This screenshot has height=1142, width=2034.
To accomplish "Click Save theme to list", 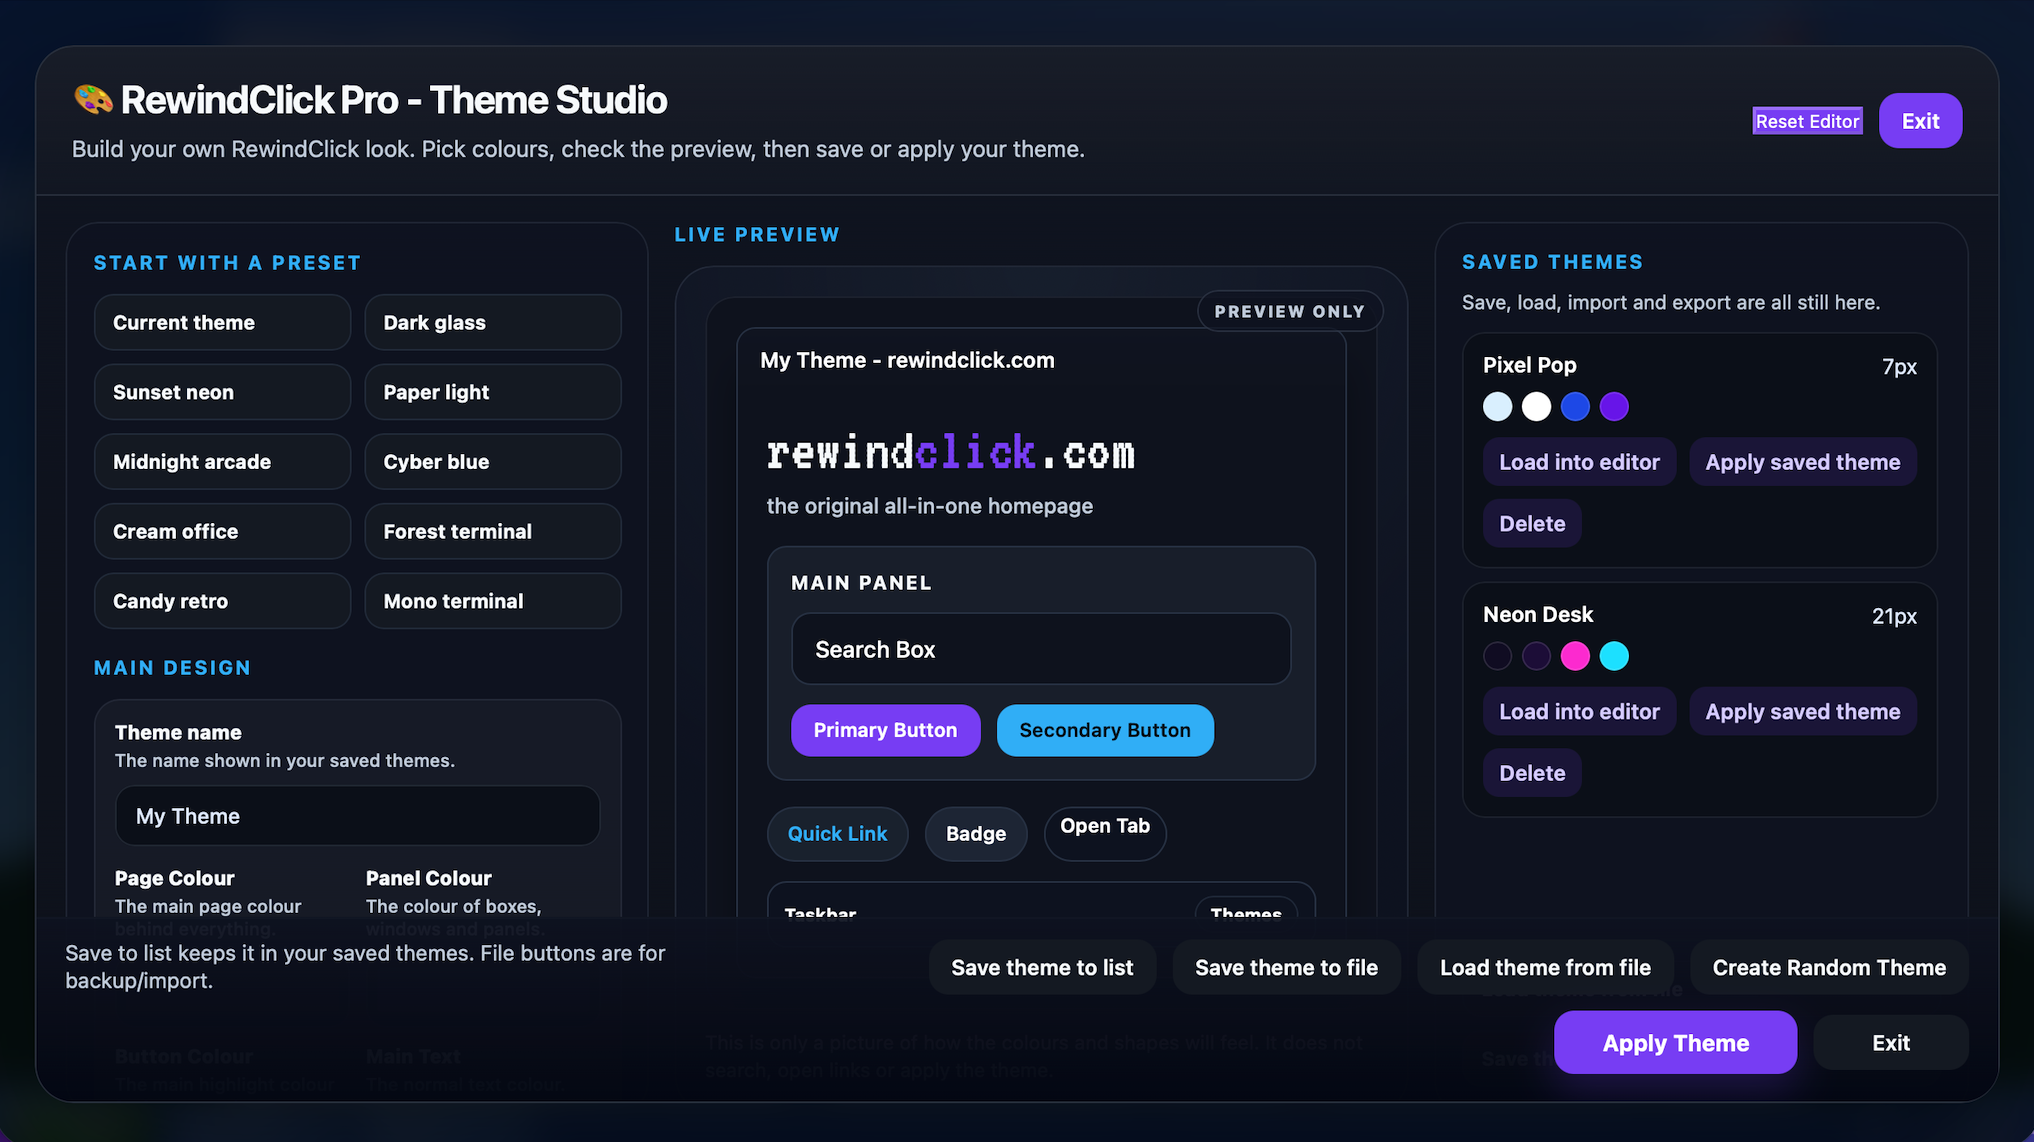I will pyautogui.click(x=1042, y=967).
